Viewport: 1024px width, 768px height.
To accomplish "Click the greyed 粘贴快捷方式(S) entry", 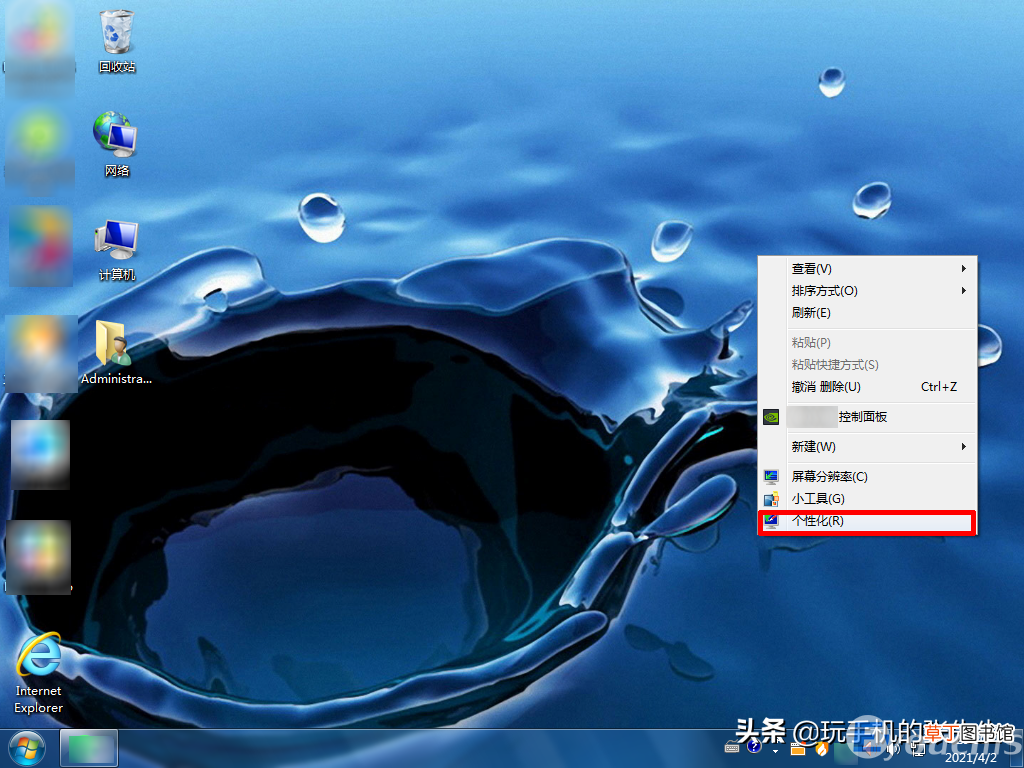I will (x=867, y=364).
